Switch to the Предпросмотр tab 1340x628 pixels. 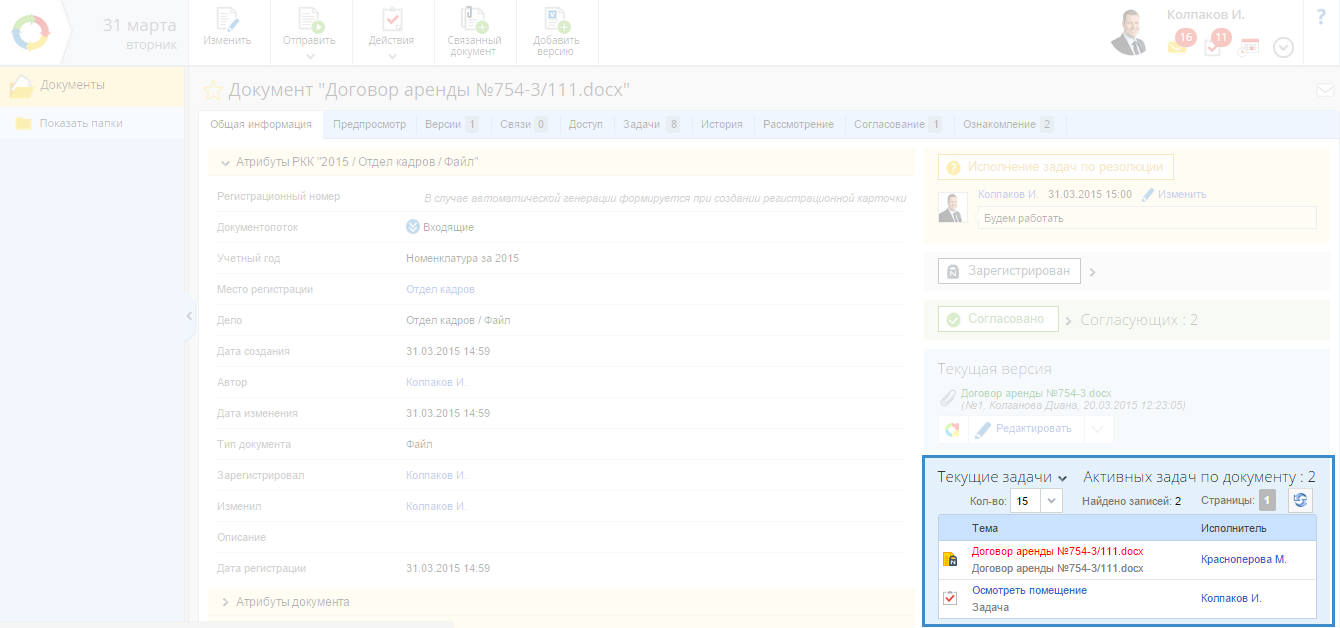click(x=369, y=125)
